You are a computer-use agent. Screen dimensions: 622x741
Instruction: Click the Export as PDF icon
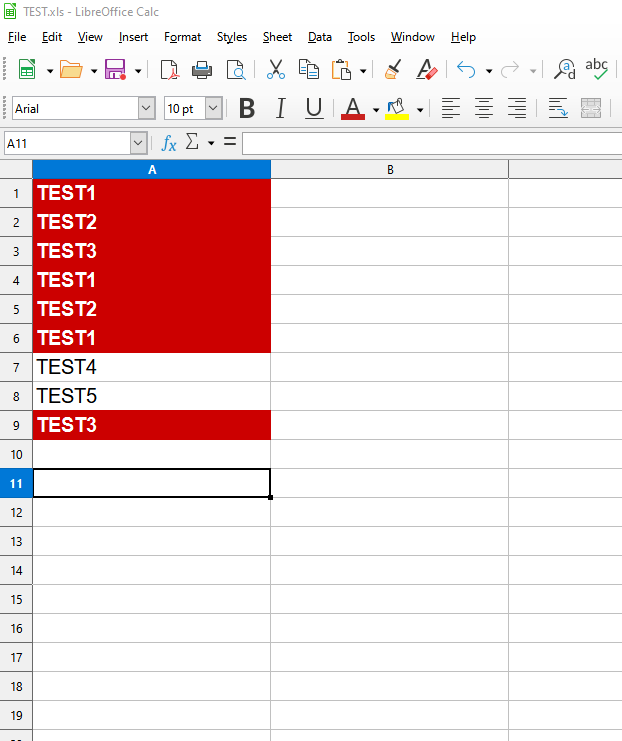169,70
